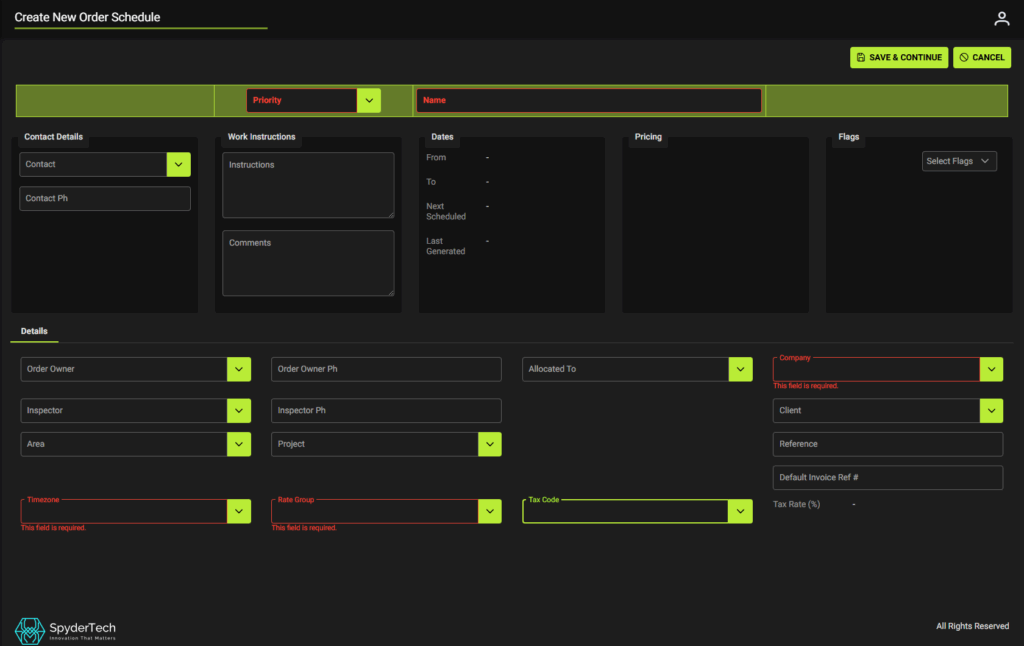Viewport: 1024px width, 646px height.
Task: Click the Timezone dropdown chevron
Action: [239, 511]
